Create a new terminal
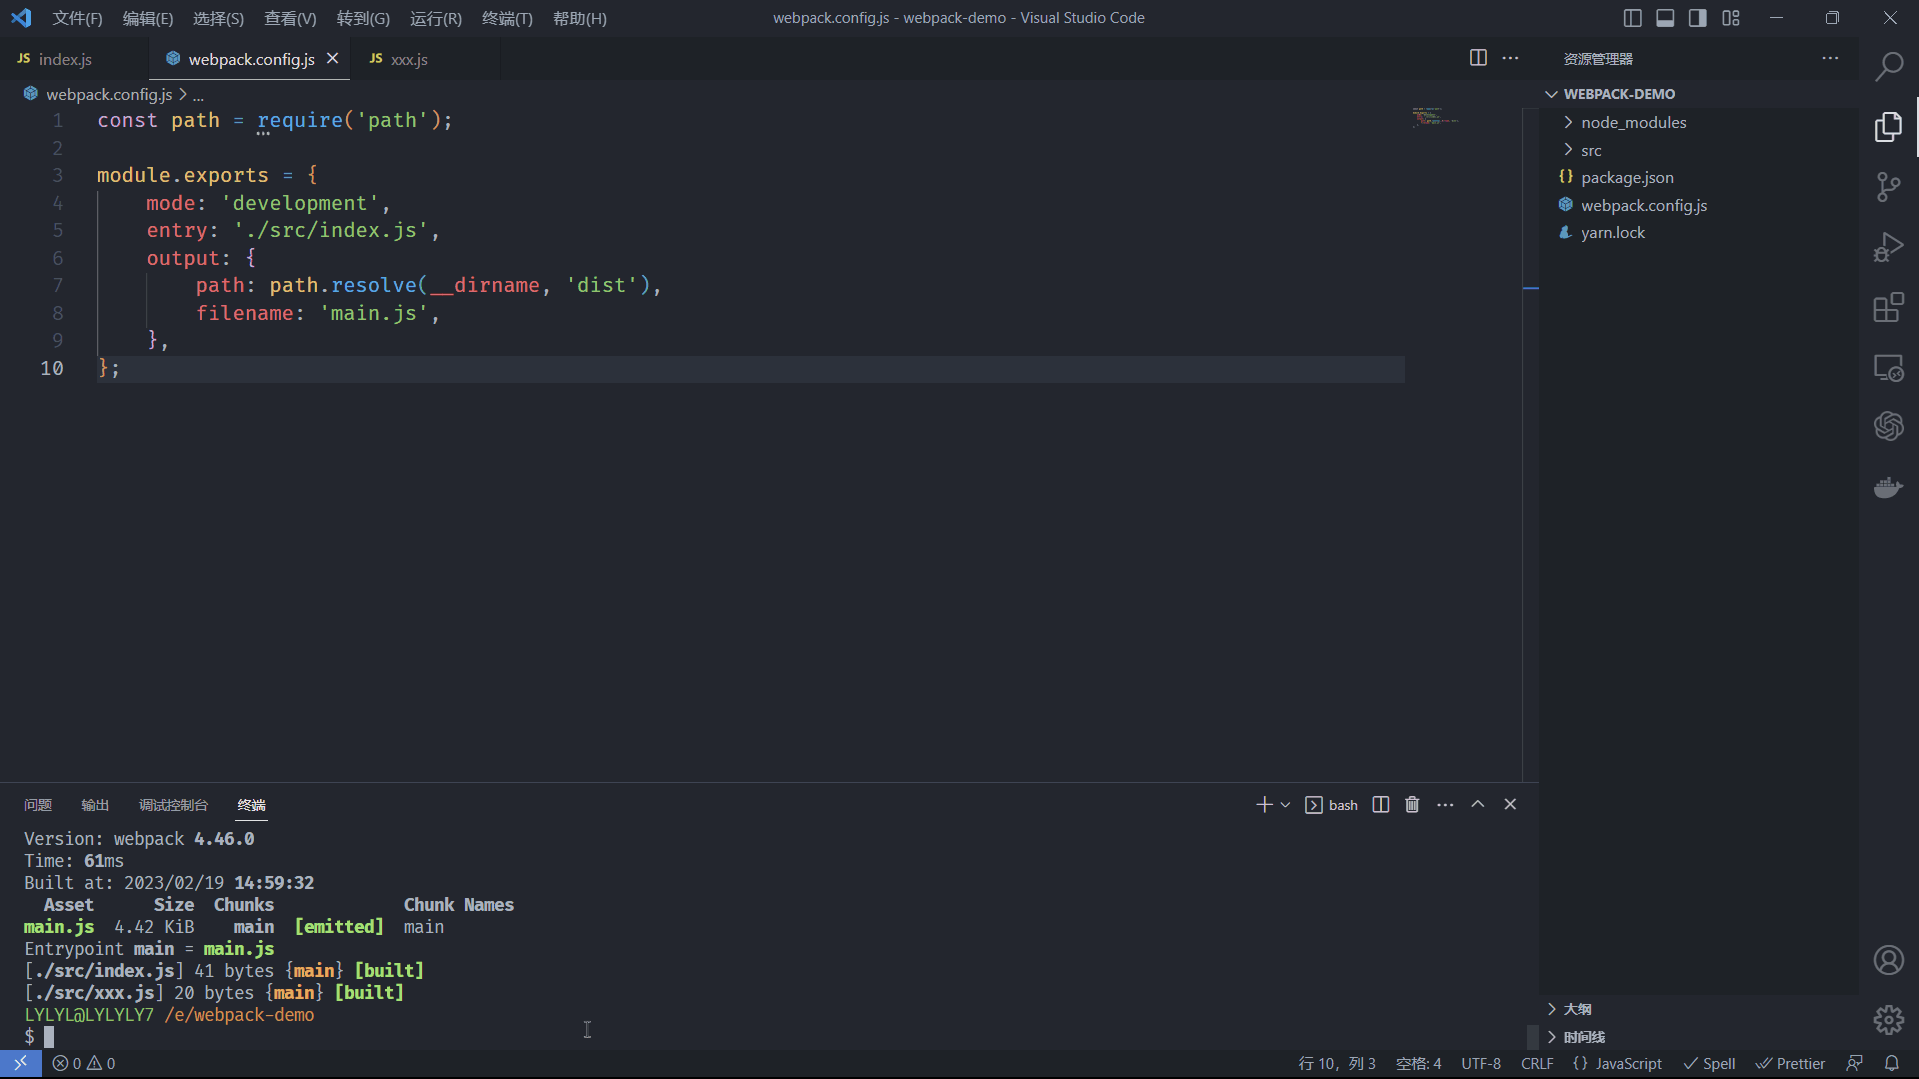Image resolution: width=1919 pixels, height=1079 pixels. [1264, 805]
